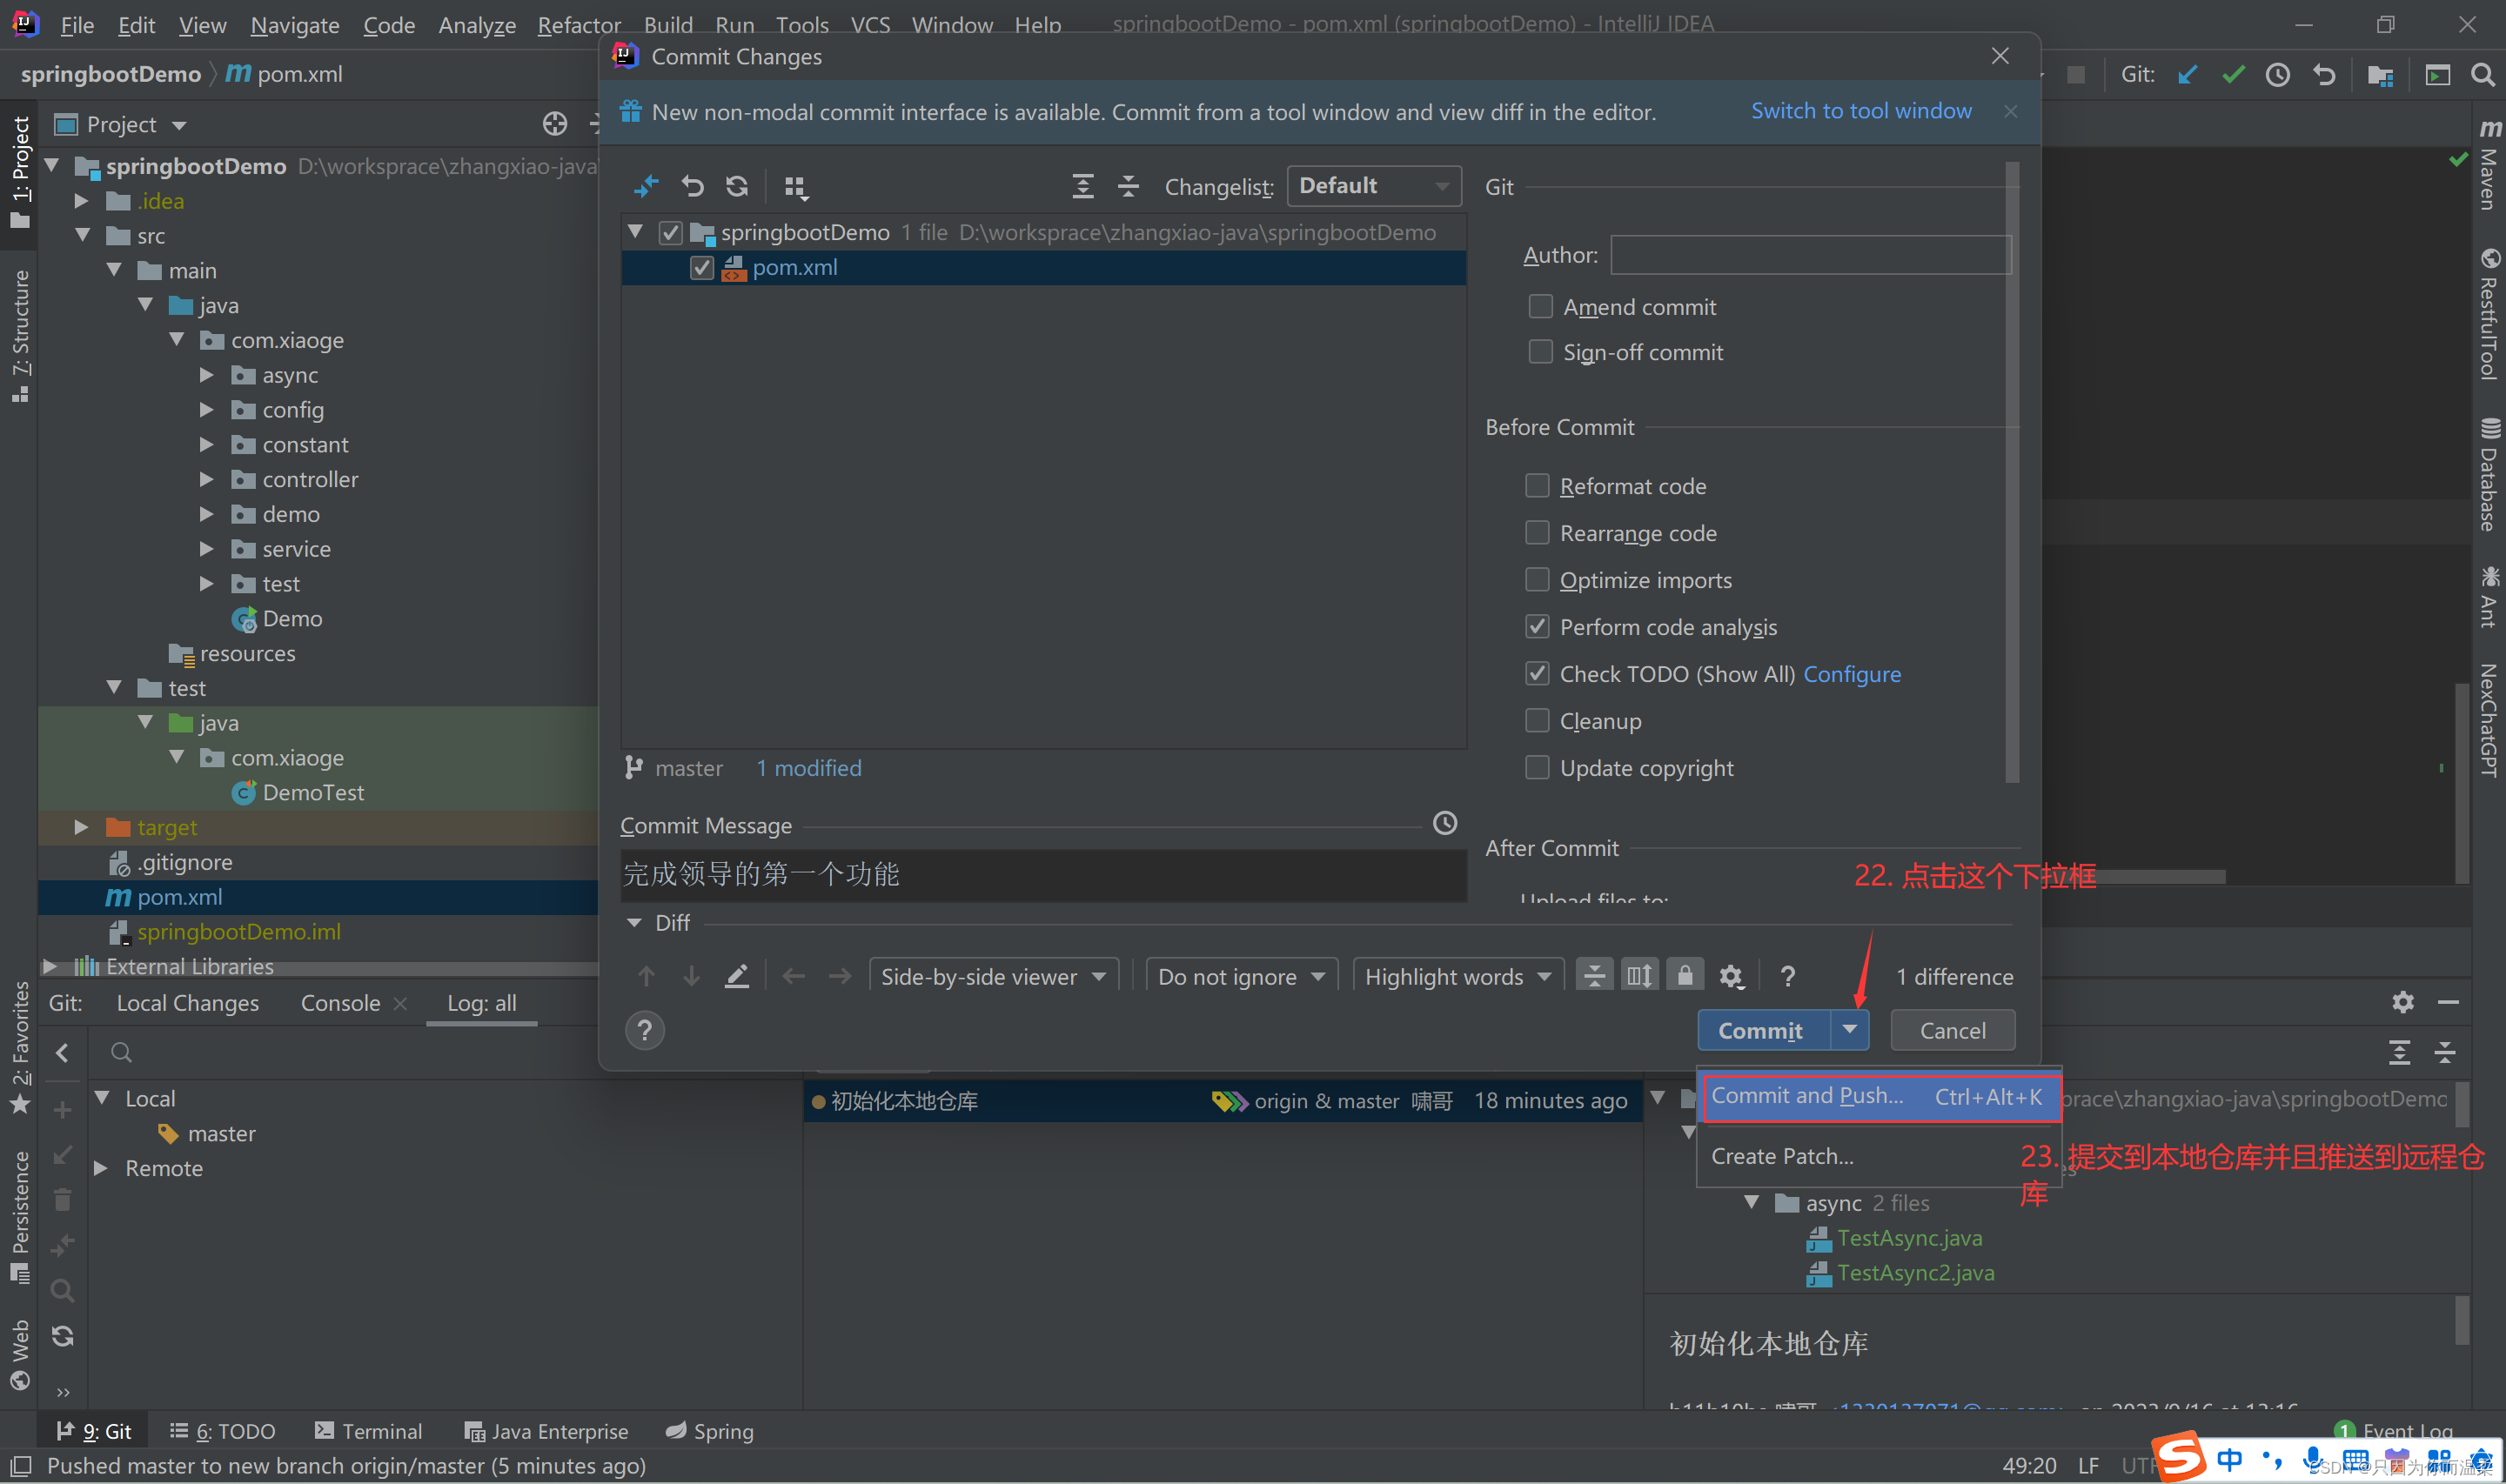Uncheck Perform code analysis
2506x1484 pixels.
coord(1537,626)
